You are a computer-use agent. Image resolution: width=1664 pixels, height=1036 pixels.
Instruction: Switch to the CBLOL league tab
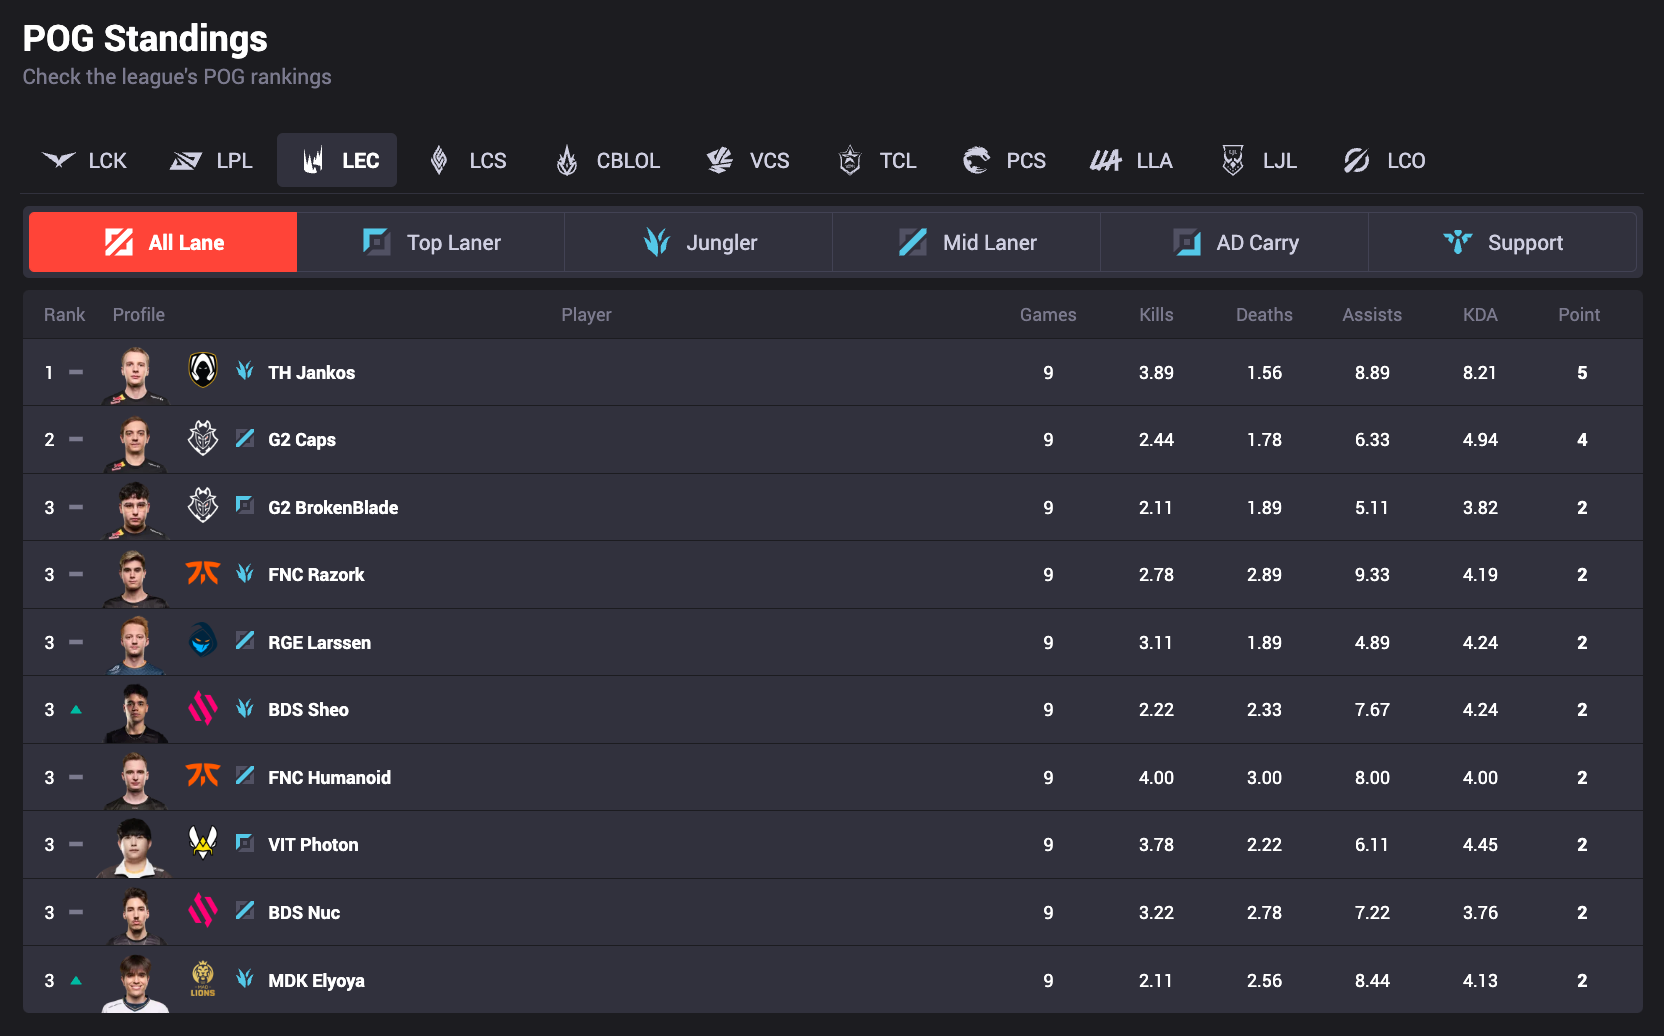tap(608, 160)
